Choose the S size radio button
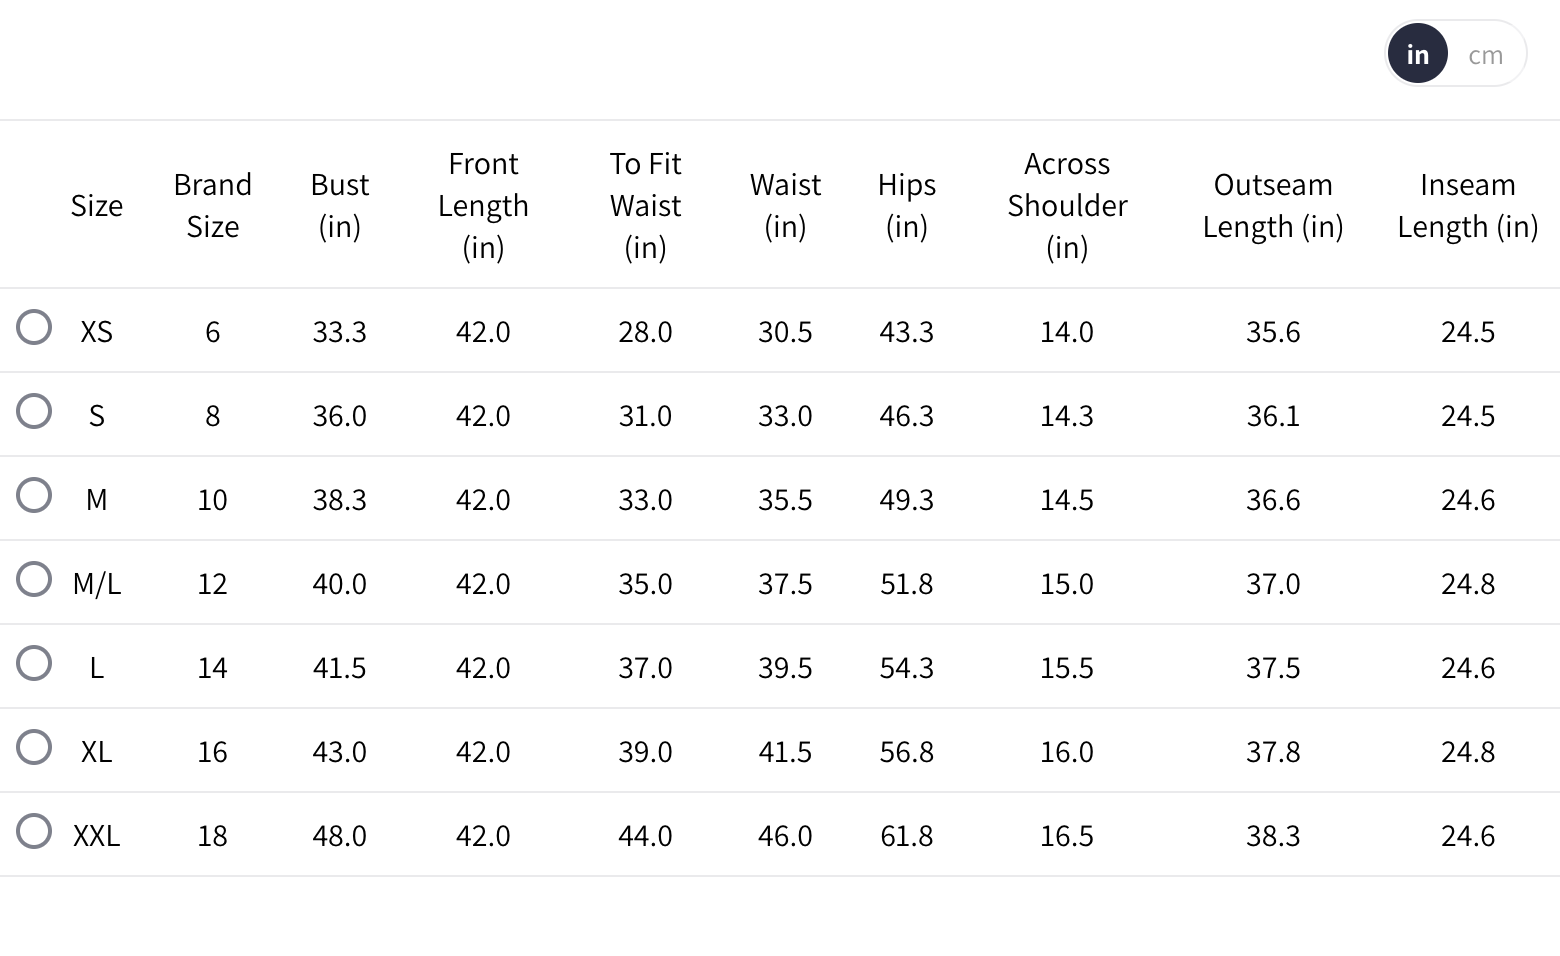Viewport: 1560px width, 956px height. (x=34, y=411)
